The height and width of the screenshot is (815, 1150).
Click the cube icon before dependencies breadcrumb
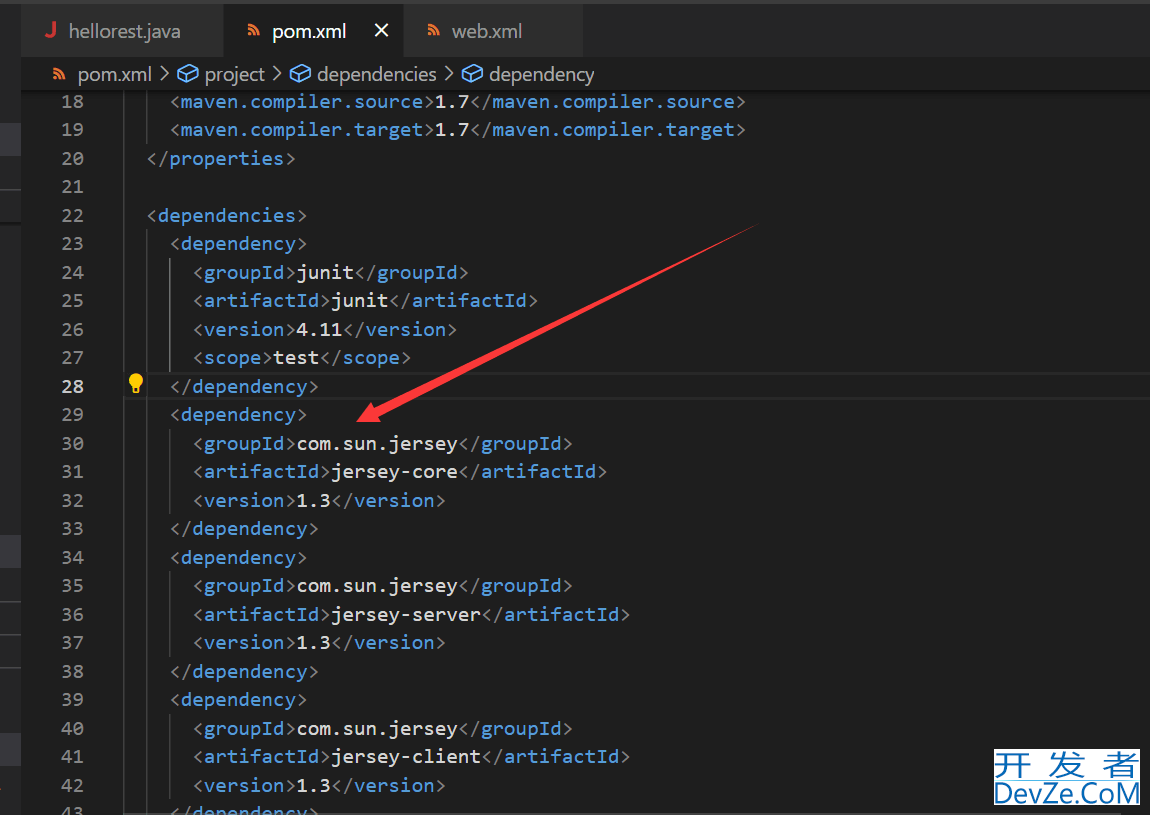coord(300,73)
